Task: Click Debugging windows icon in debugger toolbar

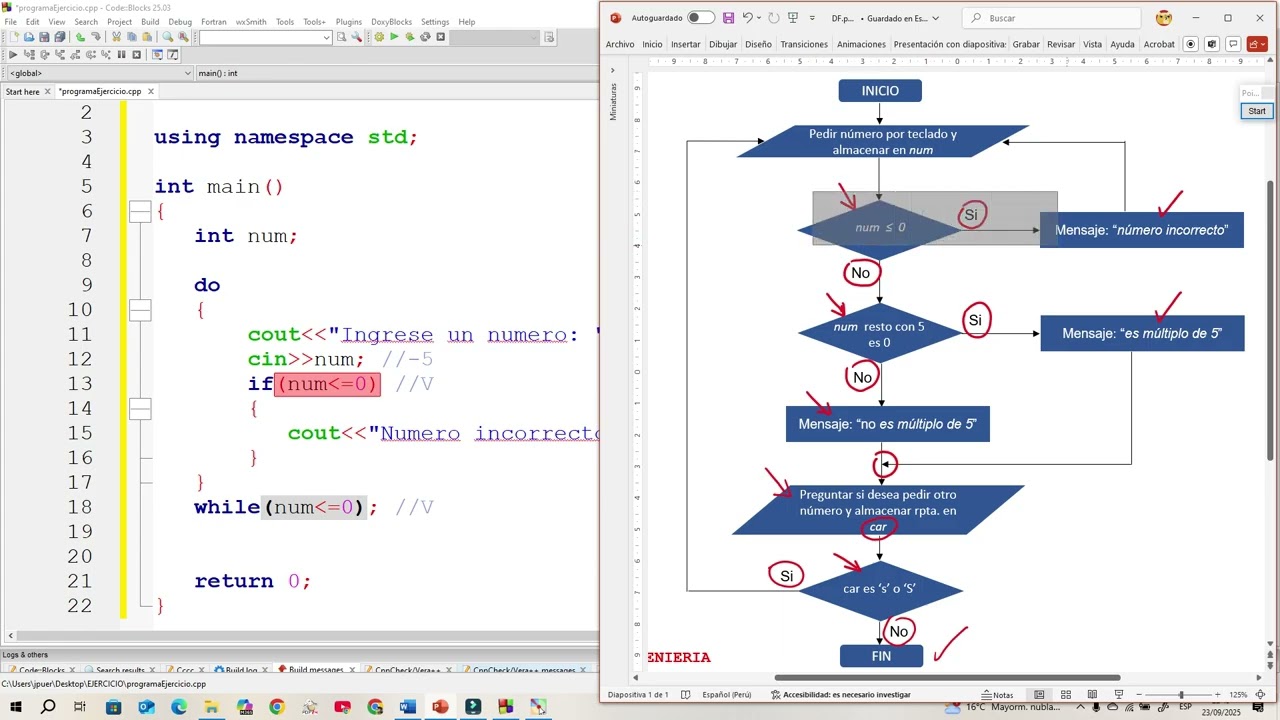Action: [157, 55]
